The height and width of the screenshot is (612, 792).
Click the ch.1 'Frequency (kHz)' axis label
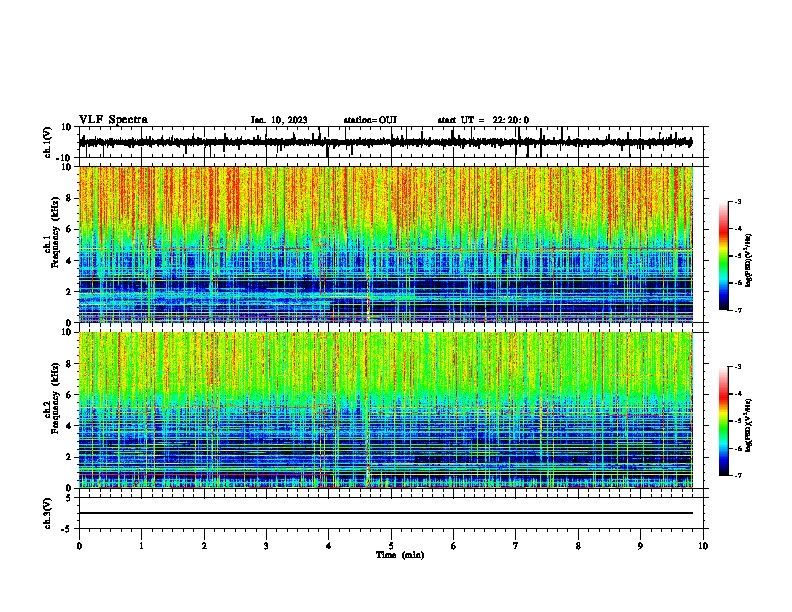54,233
